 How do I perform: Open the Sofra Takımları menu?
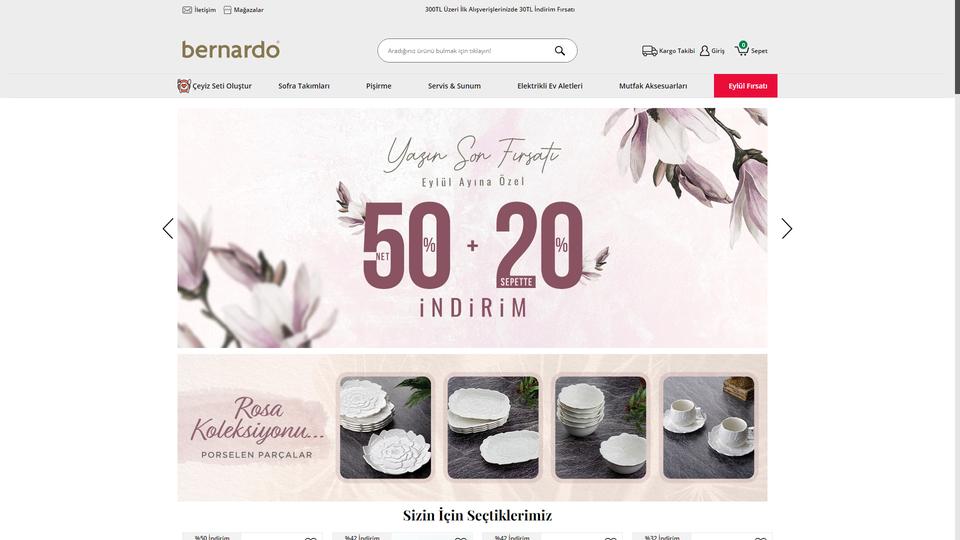[x=304, y=86]
